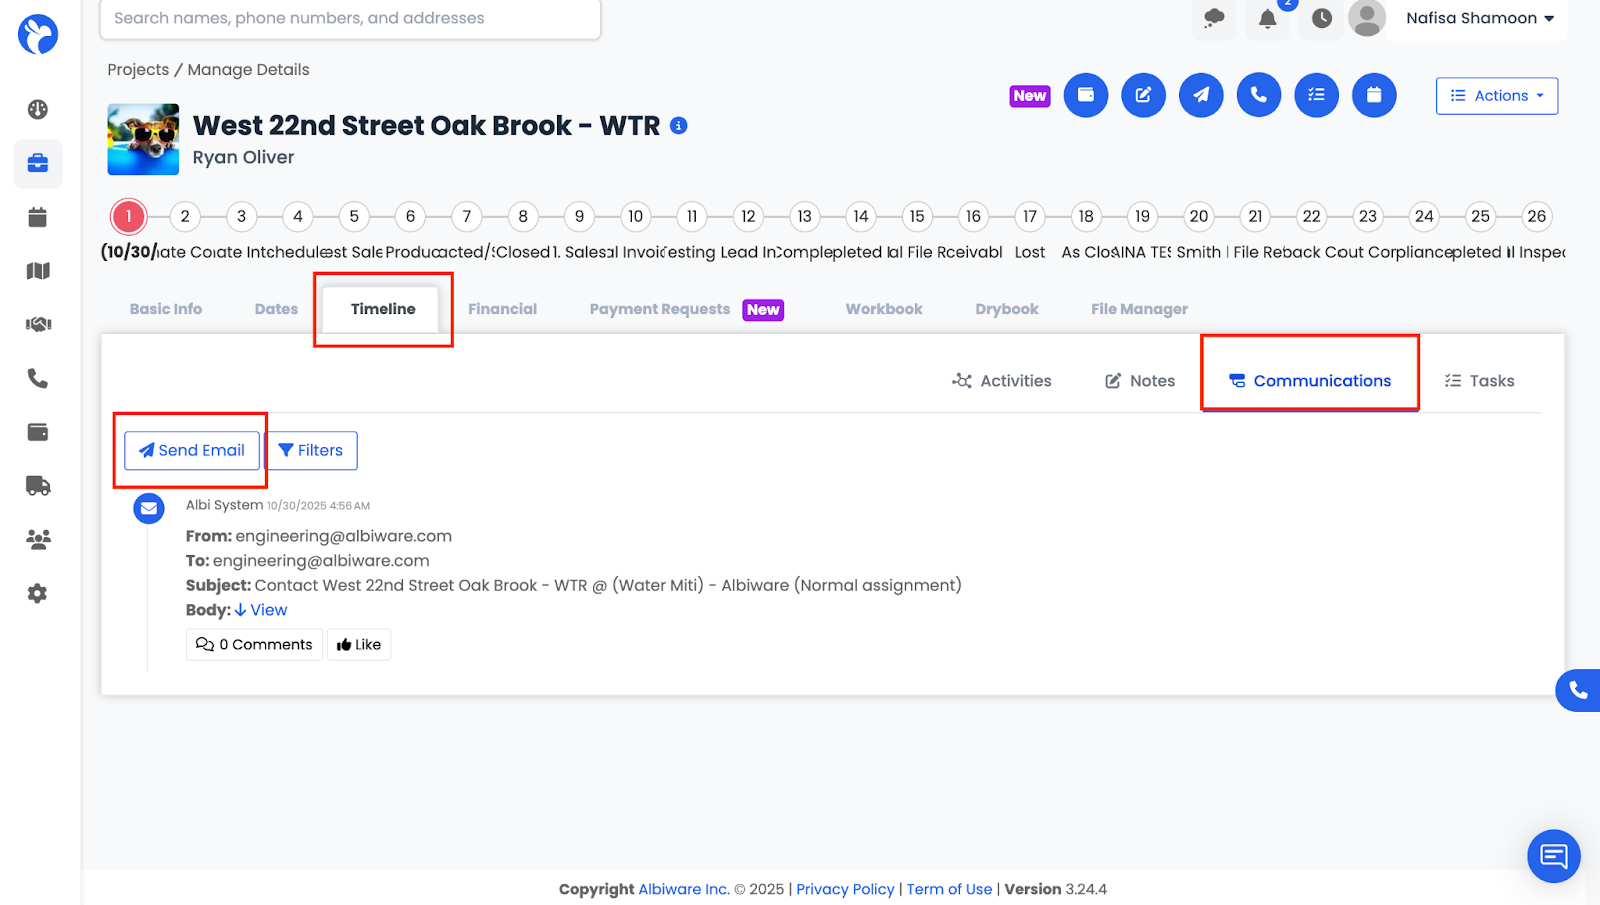This screenshot has width=1600, height=905.
Task: Open the Filters button
Action: click(x=311, y=451)
